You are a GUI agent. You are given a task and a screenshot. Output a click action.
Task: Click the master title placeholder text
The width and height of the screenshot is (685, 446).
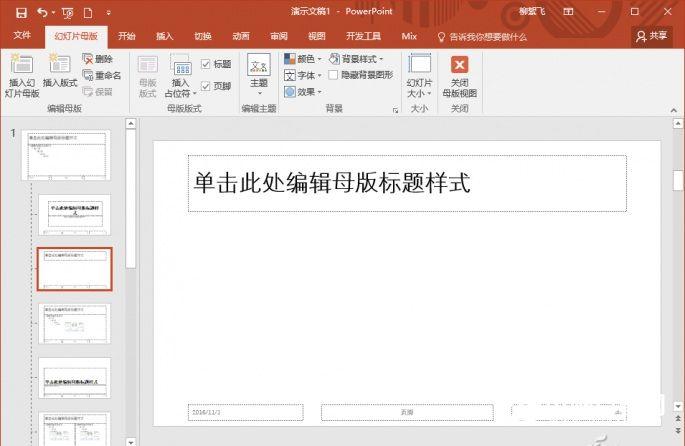click(x=332, y=183)
